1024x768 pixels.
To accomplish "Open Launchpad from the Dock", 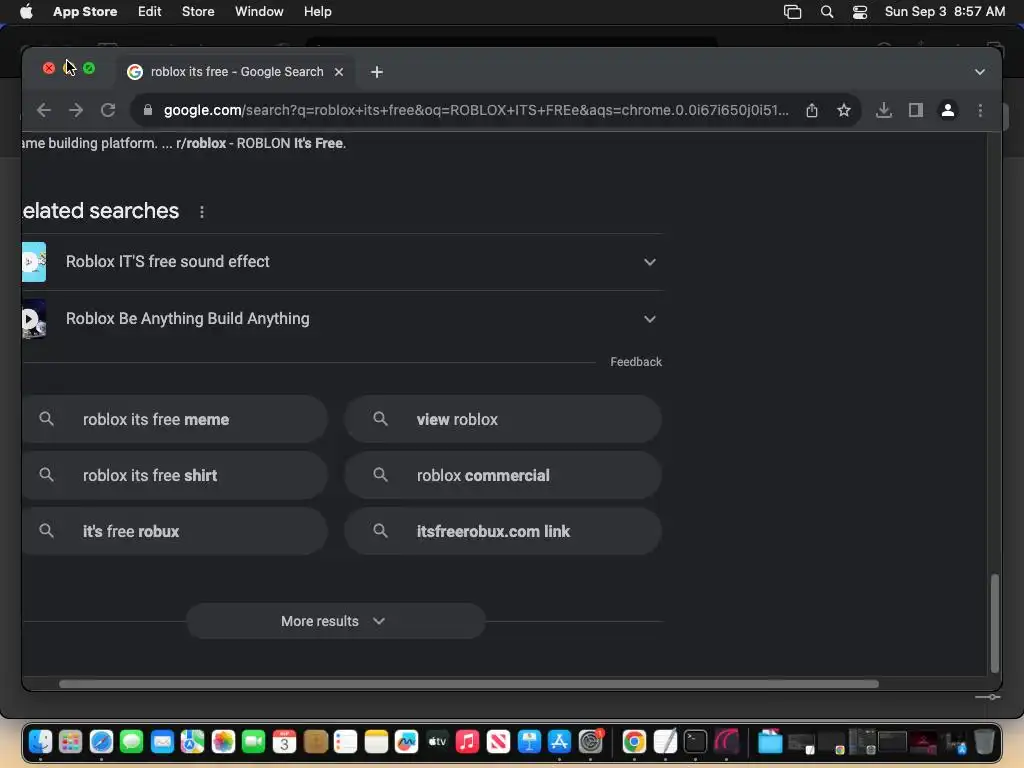I will coord(71,741).
